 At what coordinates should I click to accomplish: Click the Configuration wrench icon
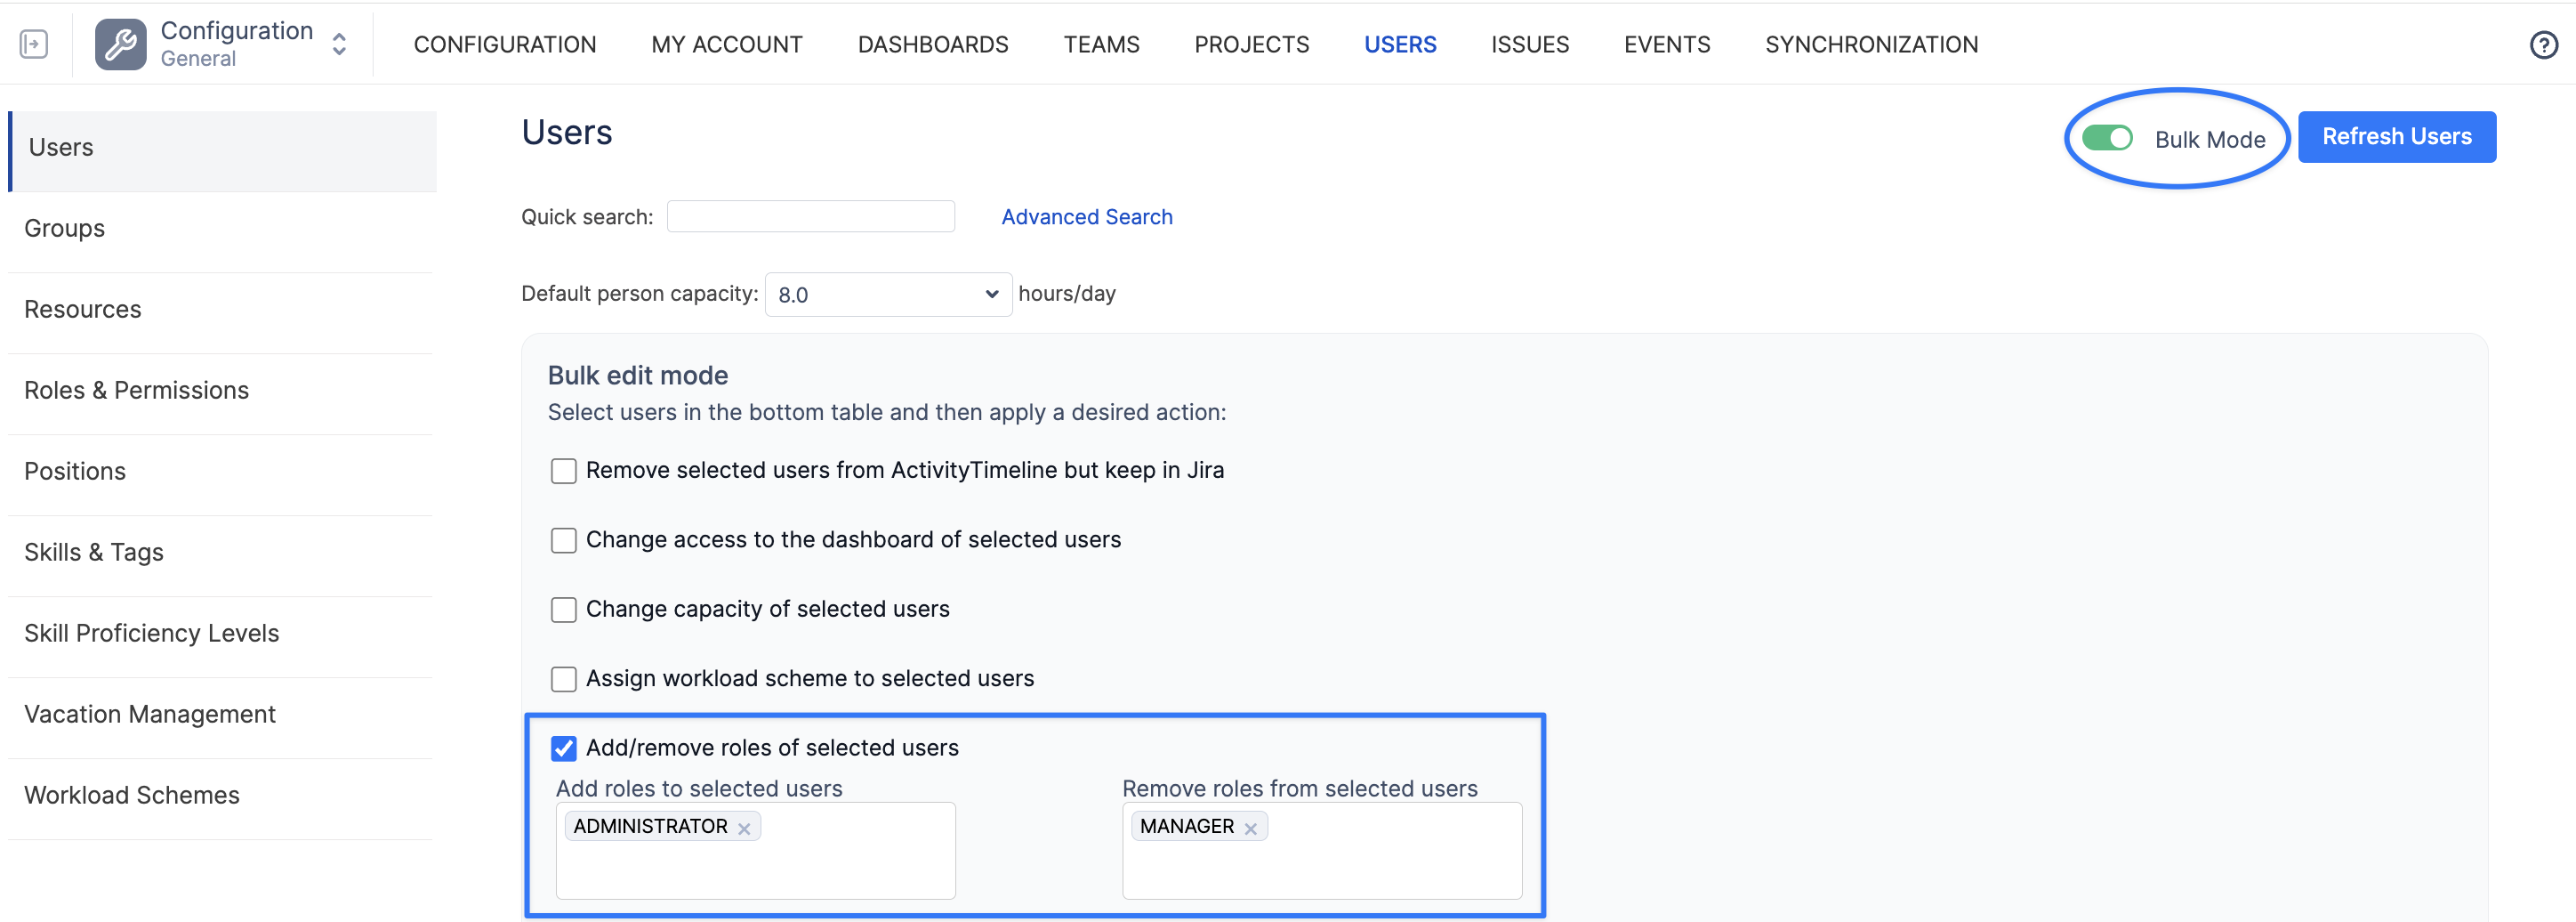coord(121,44)
